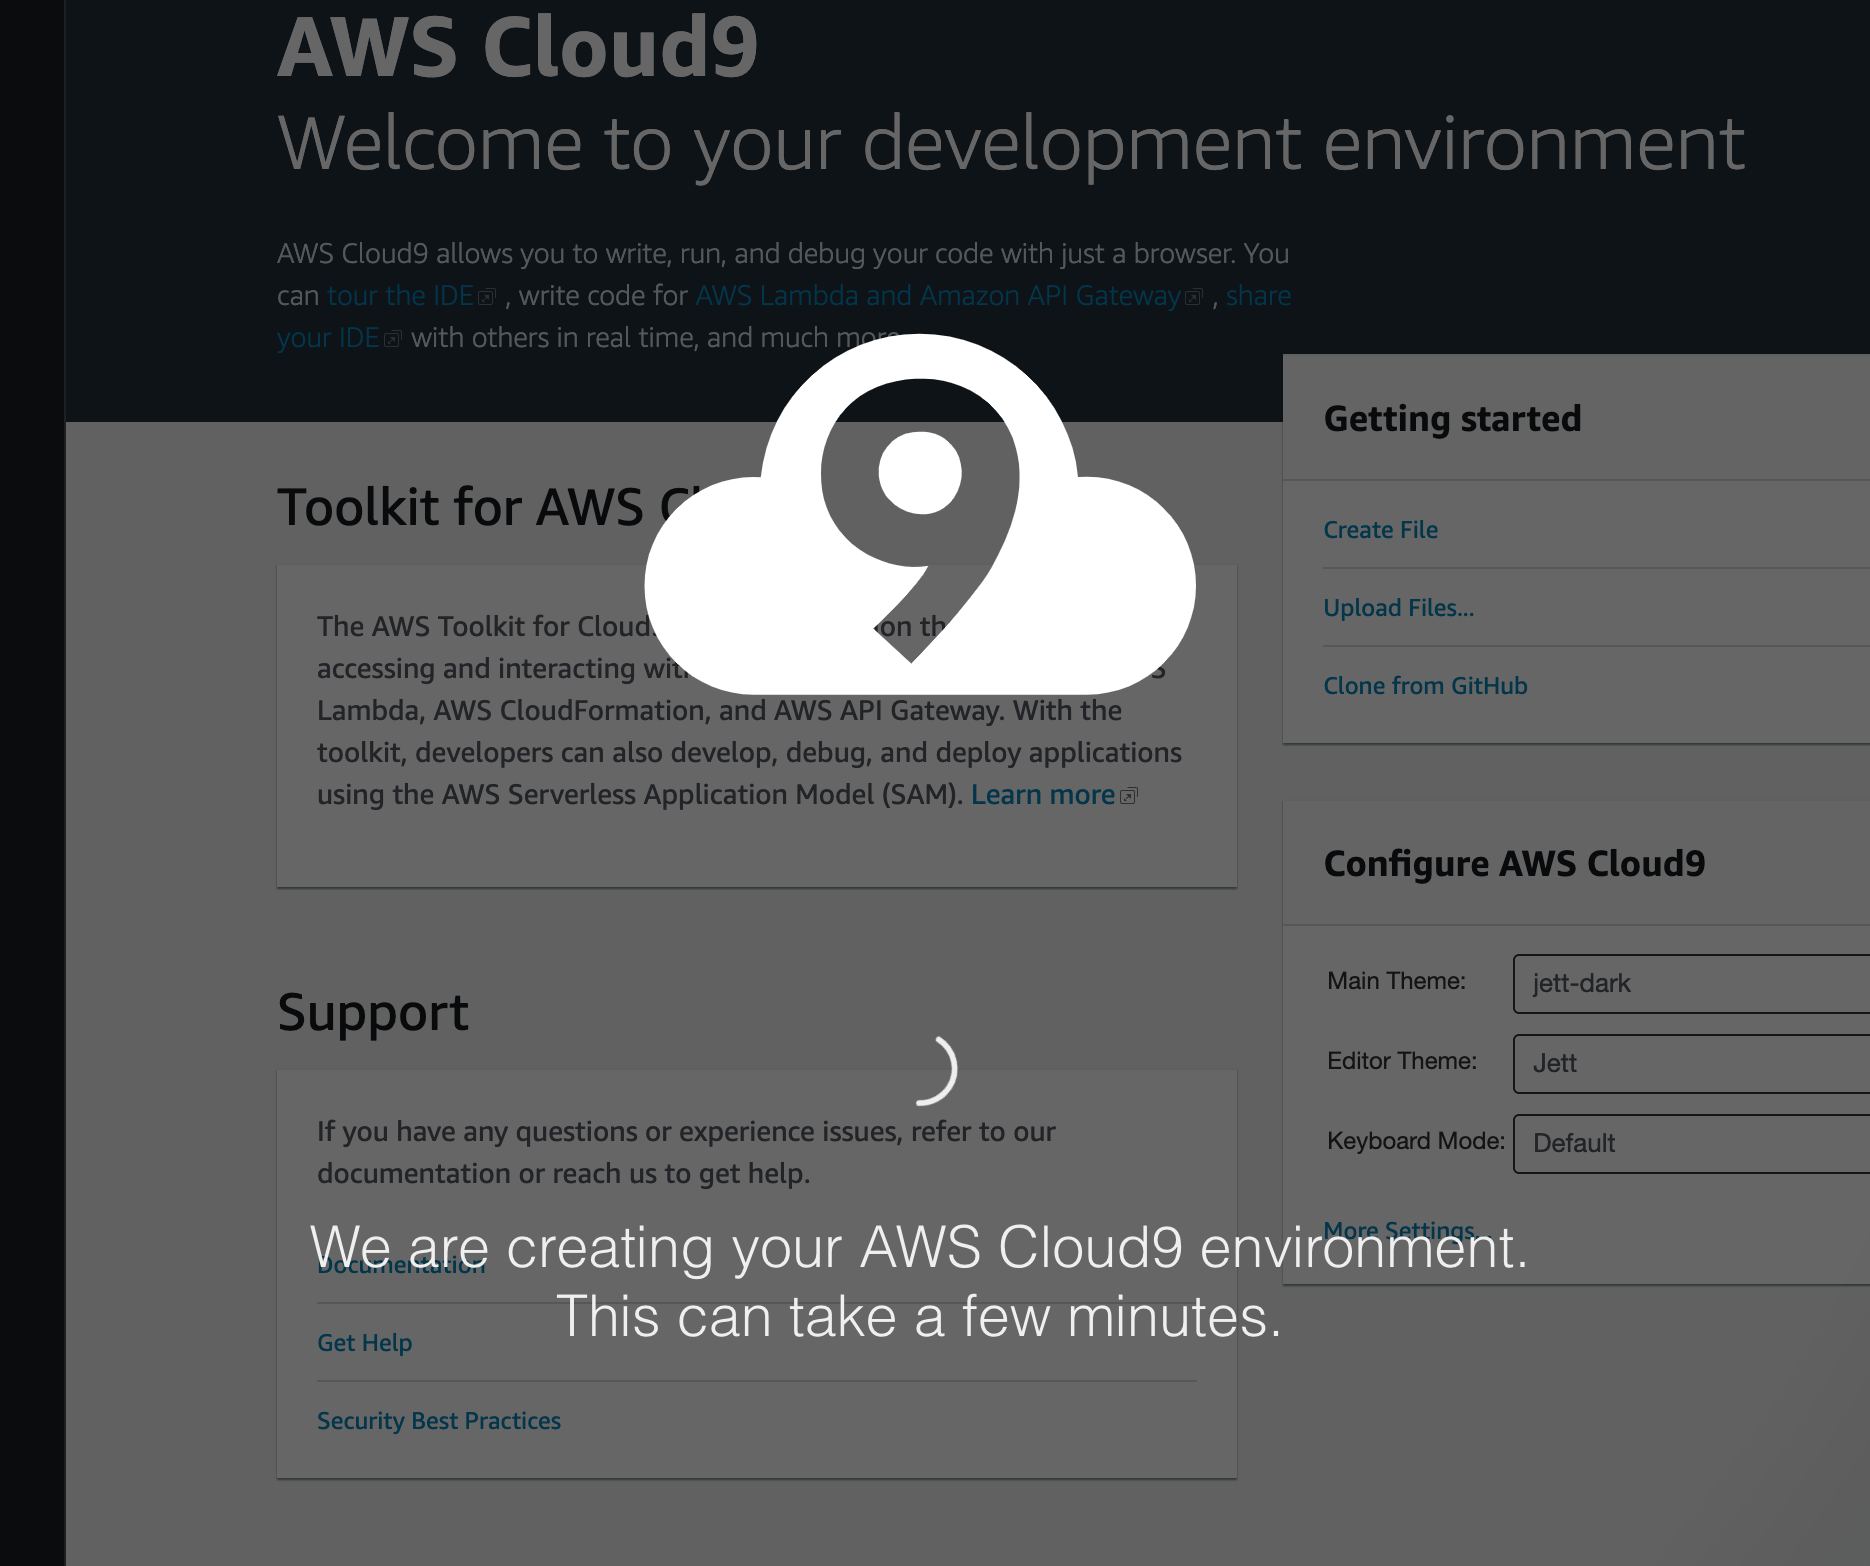Click the Cloud9 cloud logo
The height and width of the screenshot is (1566, 1870).
[920, 515]
